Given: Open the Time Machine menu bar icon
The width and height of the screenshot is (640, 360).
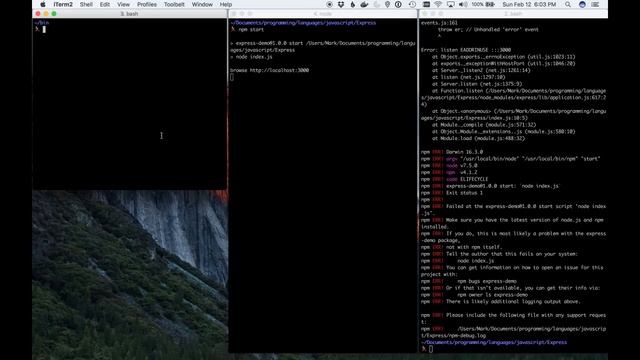Looking at the screenshot, I should pyautogui.click(x=412, y=4).
